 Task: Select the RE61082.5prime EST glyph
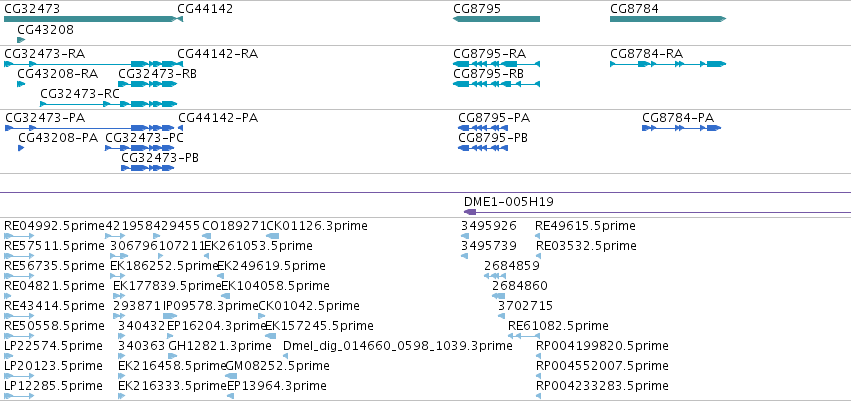523,336
